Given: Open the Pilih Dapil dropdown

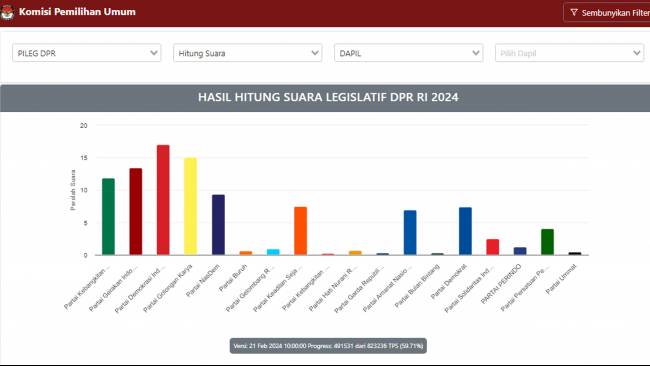Looking at the screenshot, I should (570, 53).
